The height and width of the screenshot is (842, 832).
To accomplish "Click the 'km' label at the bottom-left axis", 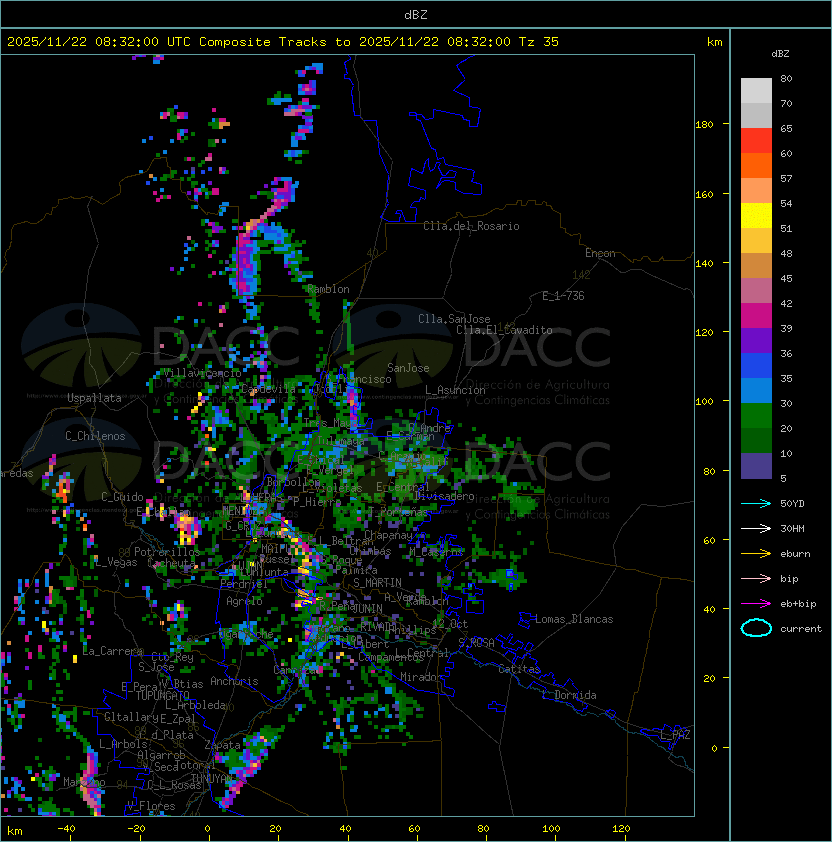I will tap(15, 831).
